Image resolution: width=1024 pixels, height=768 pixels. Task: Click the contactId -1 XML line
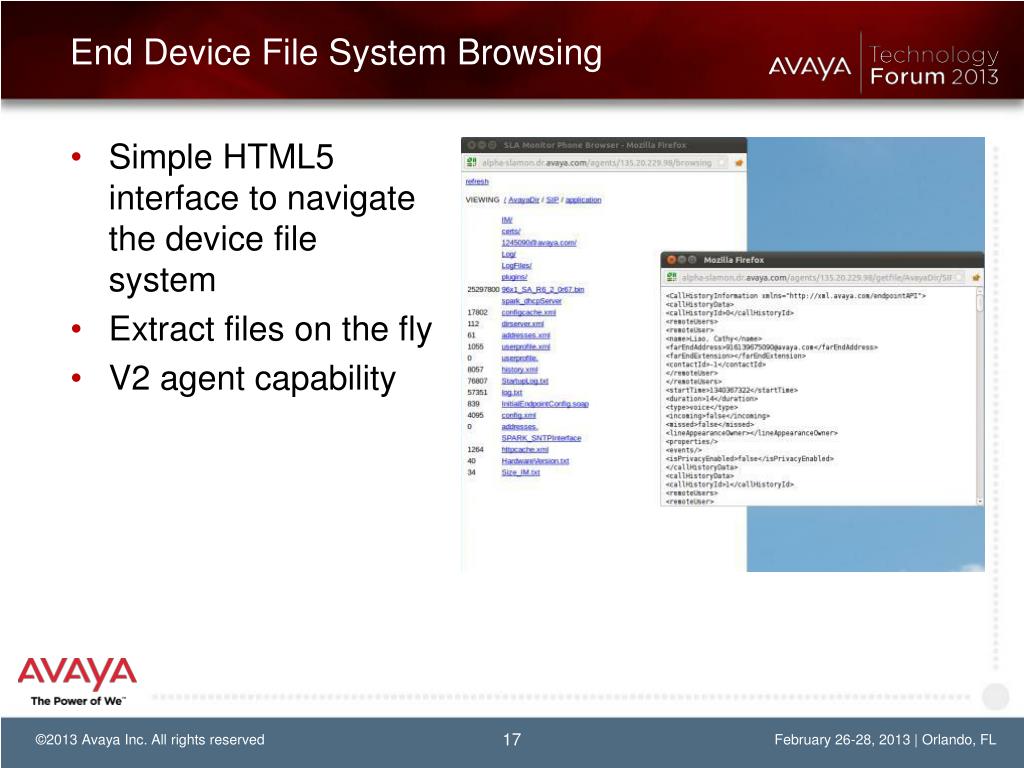pos(716,364)
